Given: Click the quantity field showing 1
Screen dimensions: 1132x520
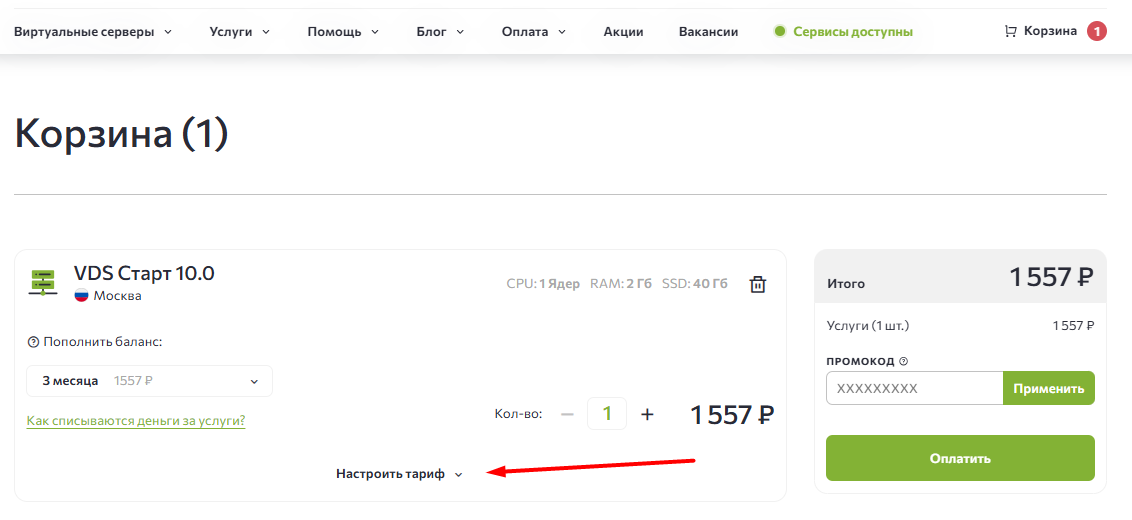Looking at the screenshot, I should [x=607, y=414].
